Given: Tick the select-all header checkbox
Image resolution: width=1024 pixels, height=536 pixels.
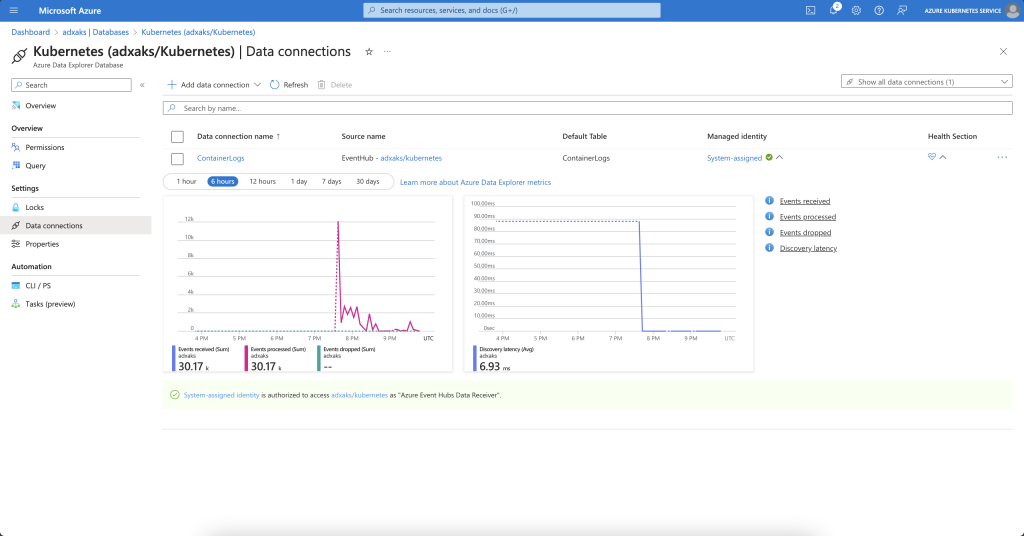Looking at the screenshot, I should click(x=177, y=136).
